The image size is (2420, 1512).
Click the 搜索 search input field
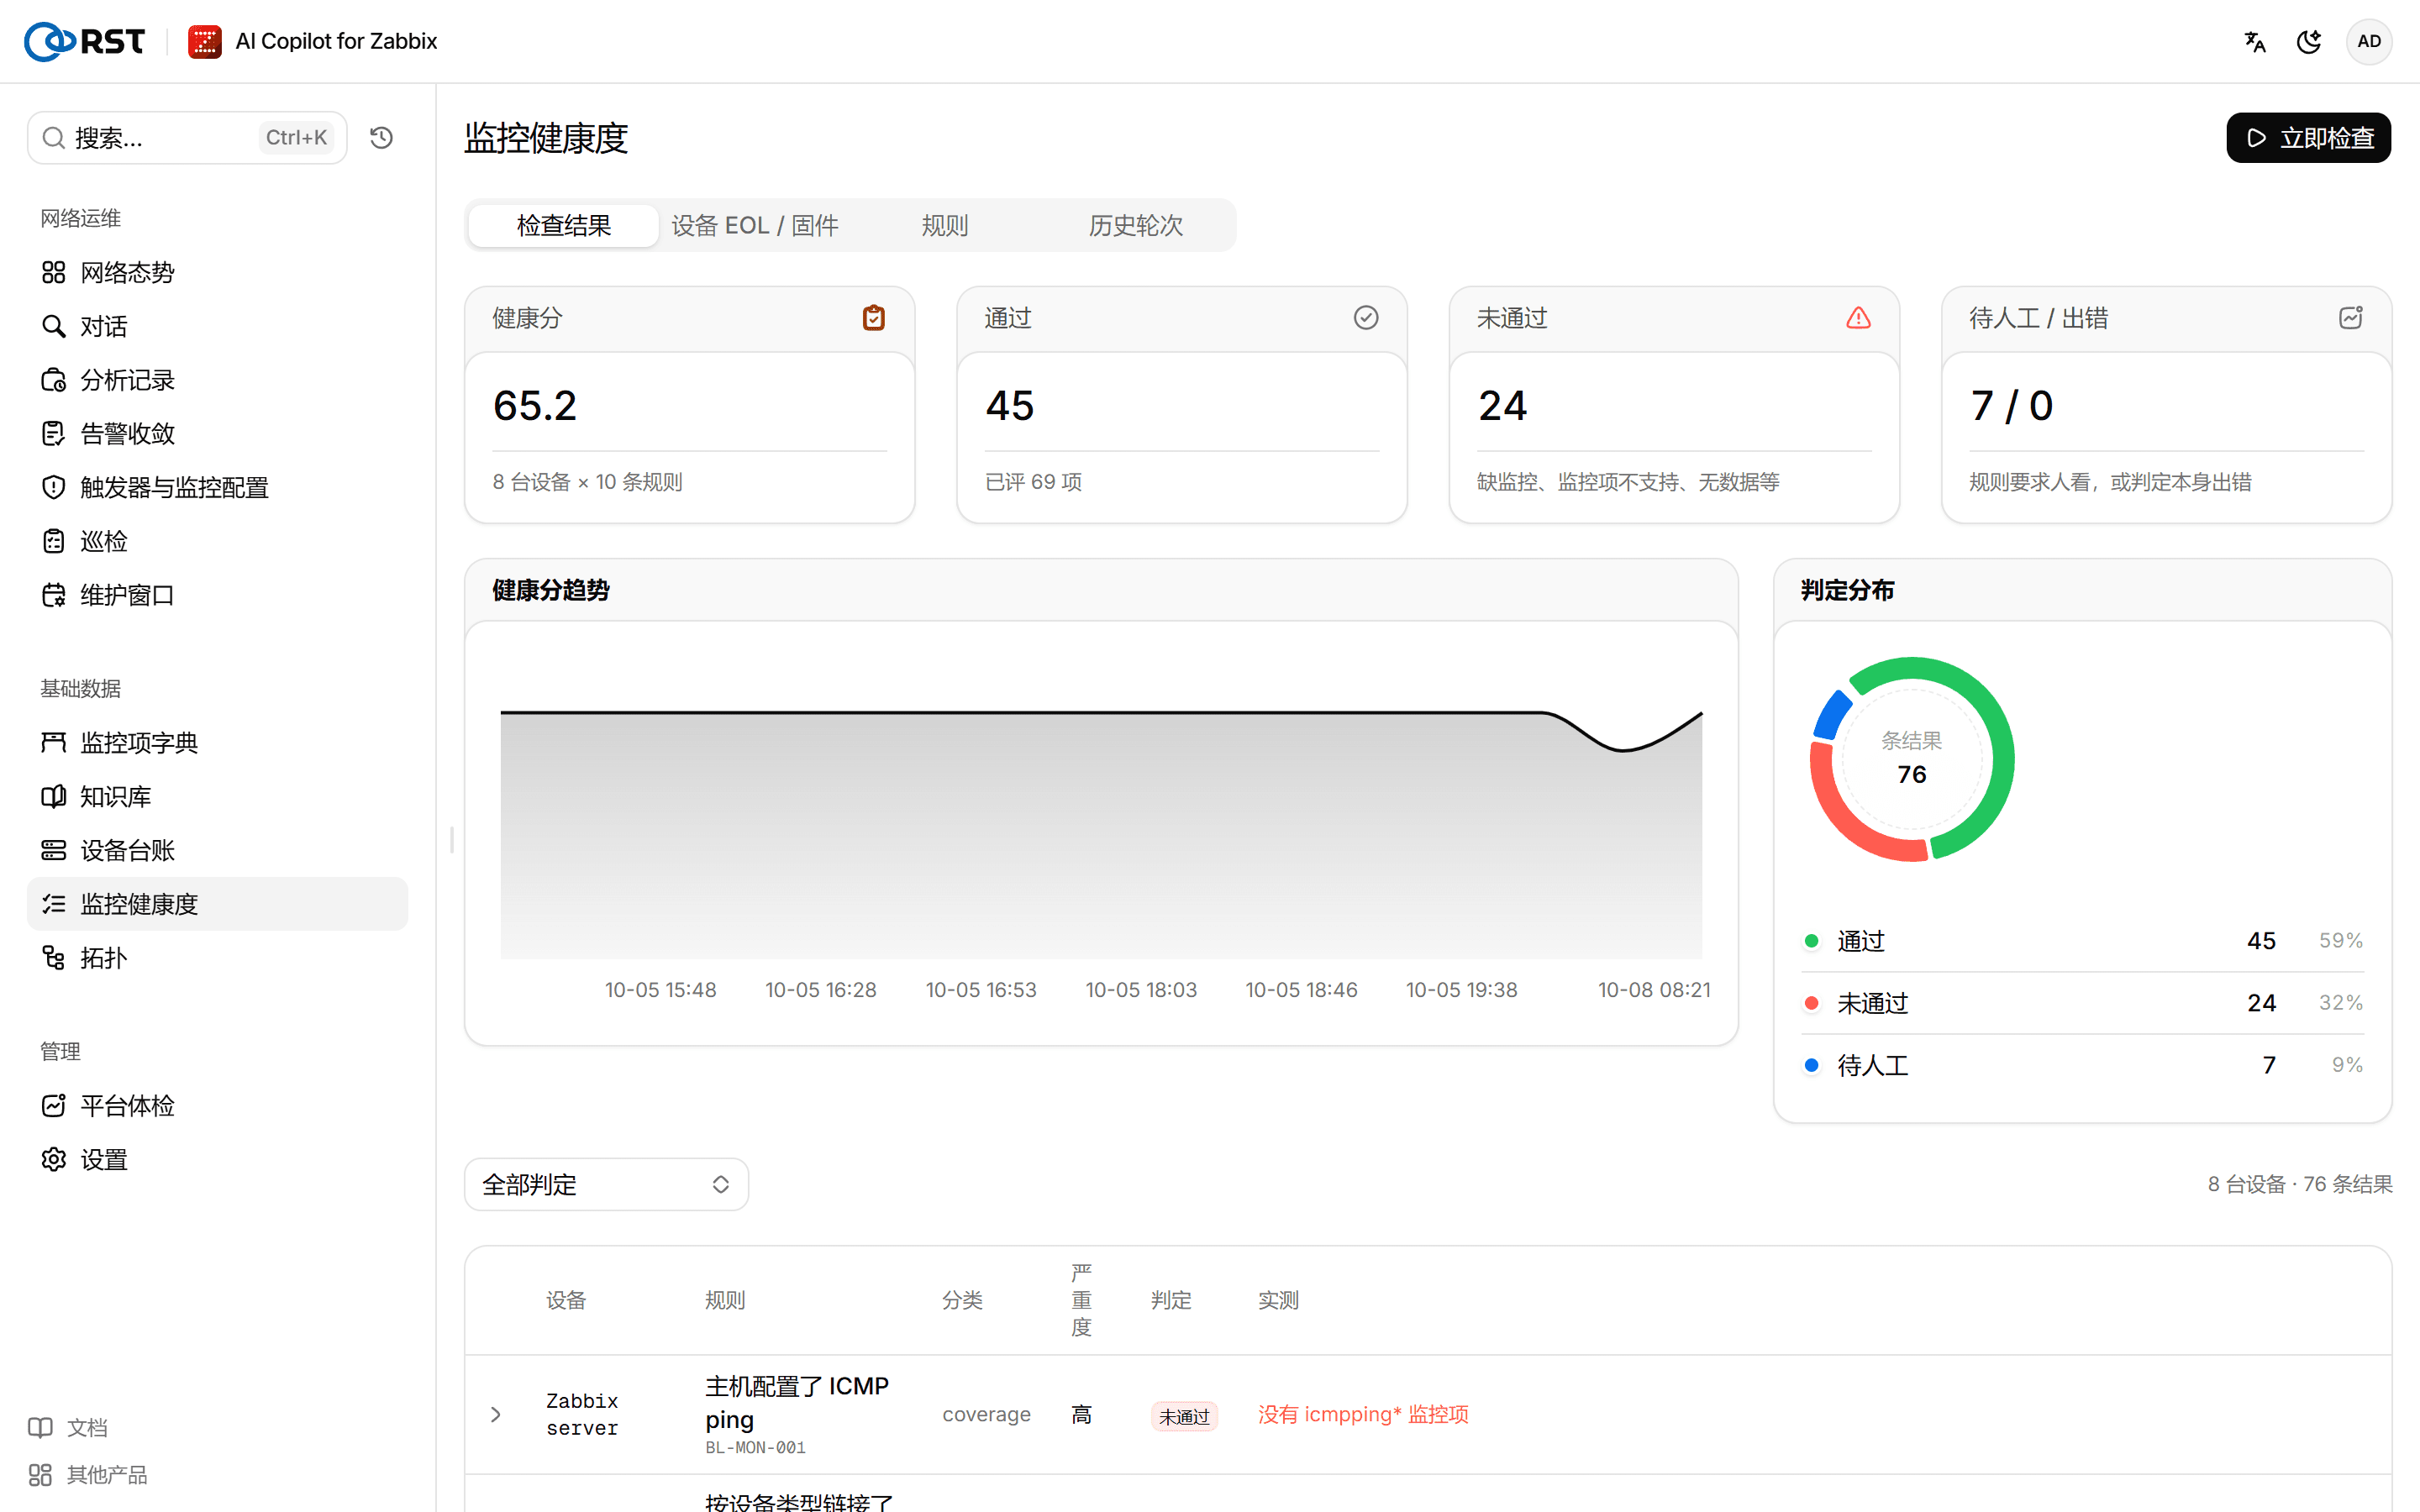pyautogui.click(x=187, y=137)
